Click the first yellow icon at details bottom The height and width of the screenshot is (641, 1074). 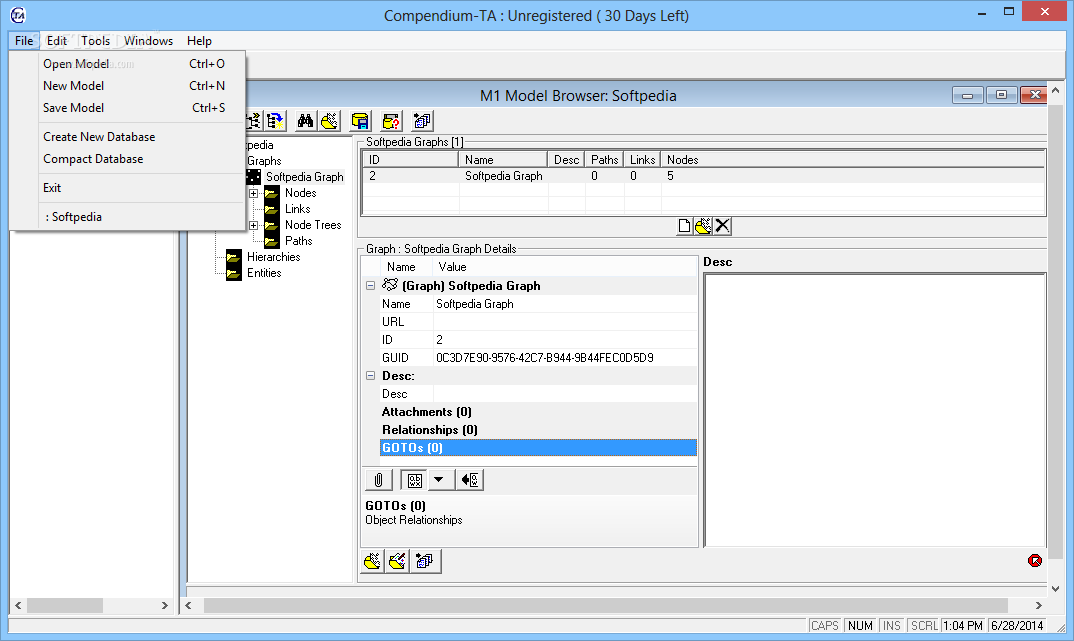coord(372,562)
